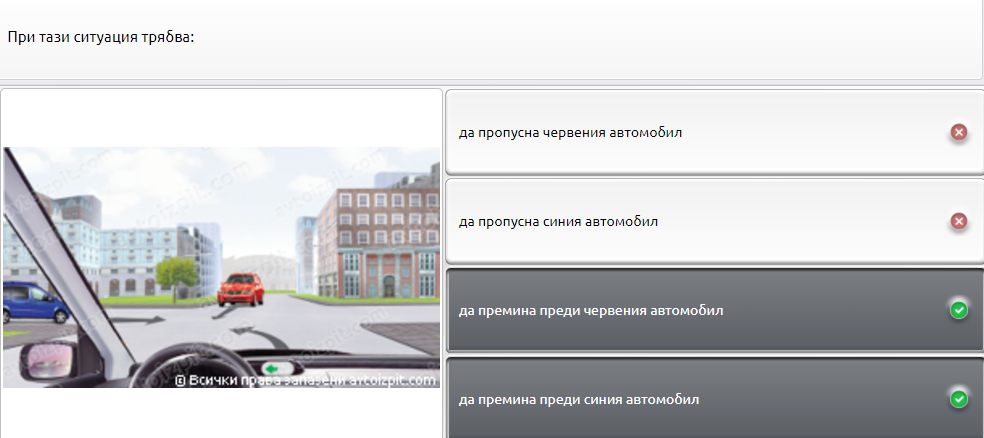Select answer 'да пропусна червения автомобил'
Viewport: 984px width, 438px height.
click(570, 132)
